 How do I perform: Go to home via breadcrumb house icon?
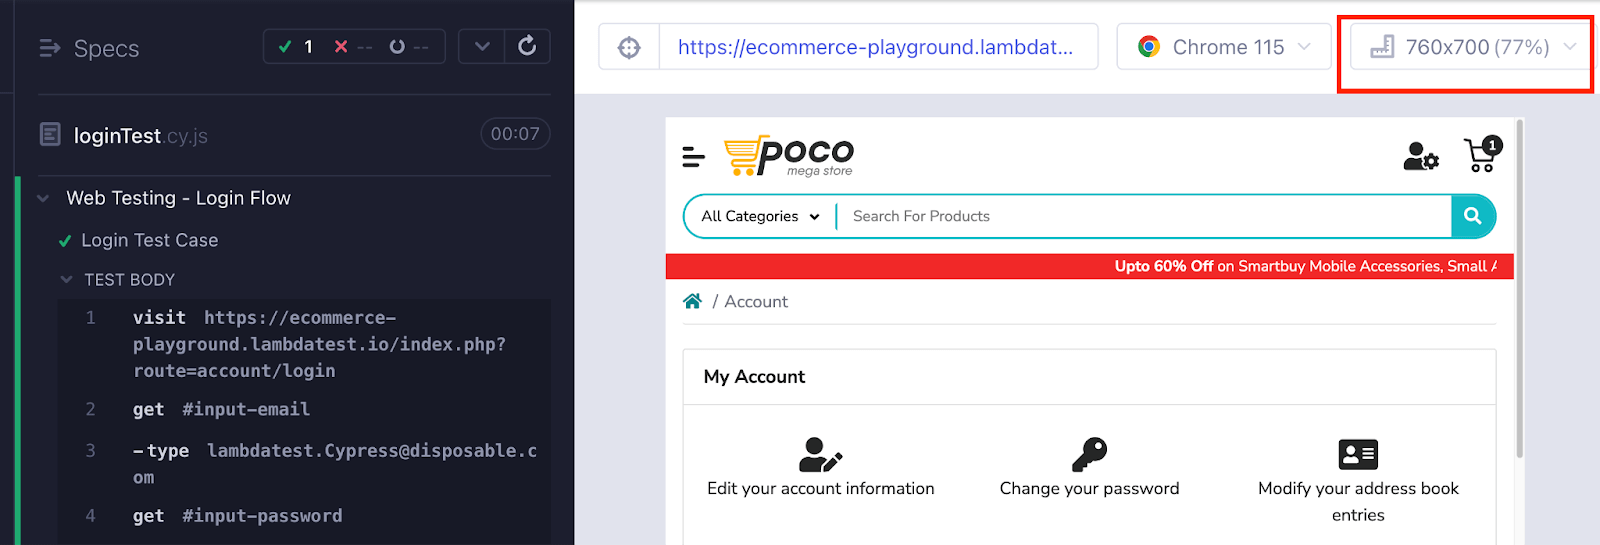pos(692,301)
